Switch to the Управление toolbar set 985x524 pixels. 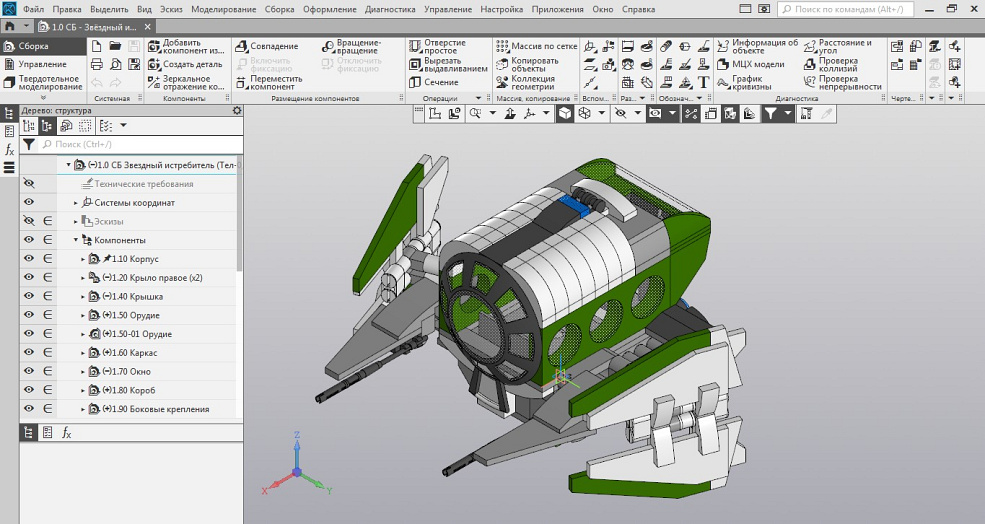(42, 64)
